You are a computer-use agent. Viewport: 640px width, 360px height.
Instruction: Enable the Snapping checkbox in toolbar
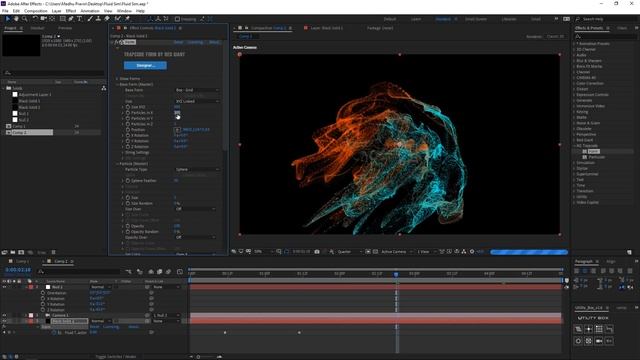pyautogui.click(x=177, y=19)
